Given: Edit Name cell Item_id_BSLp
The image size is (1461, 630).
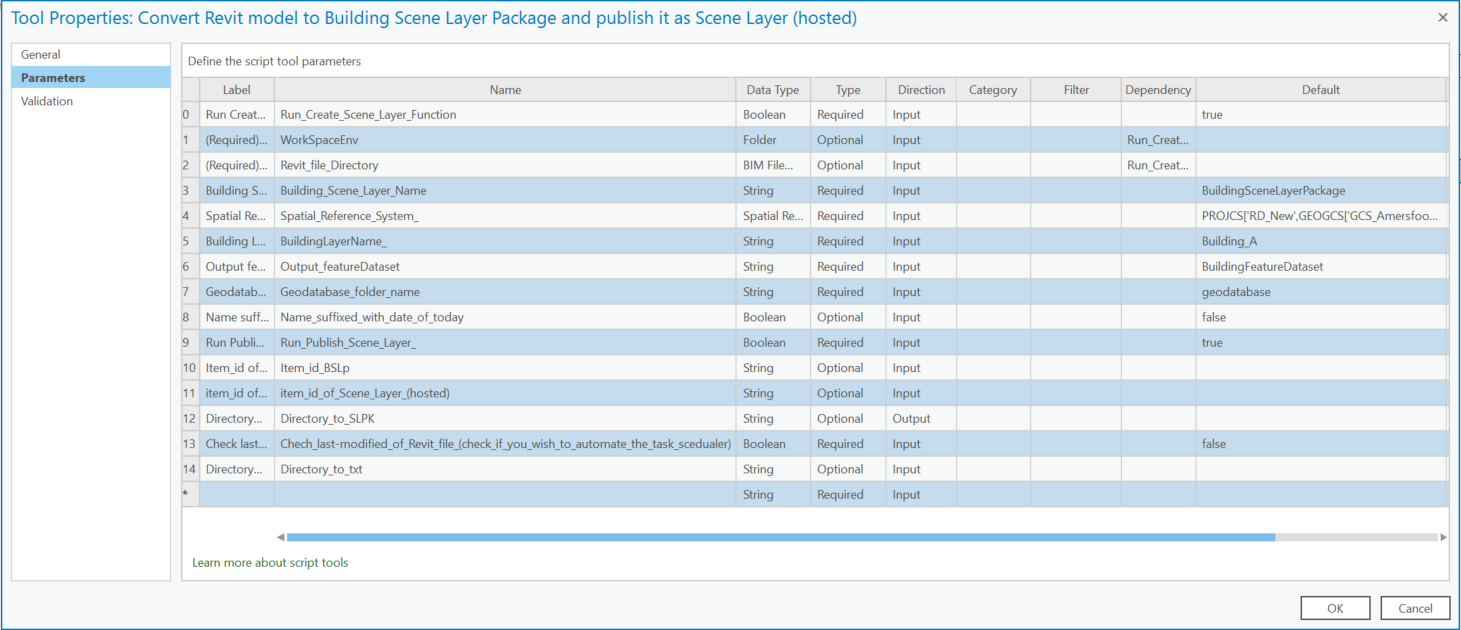Looking at the screenshot, I should [x=505, y=368].
